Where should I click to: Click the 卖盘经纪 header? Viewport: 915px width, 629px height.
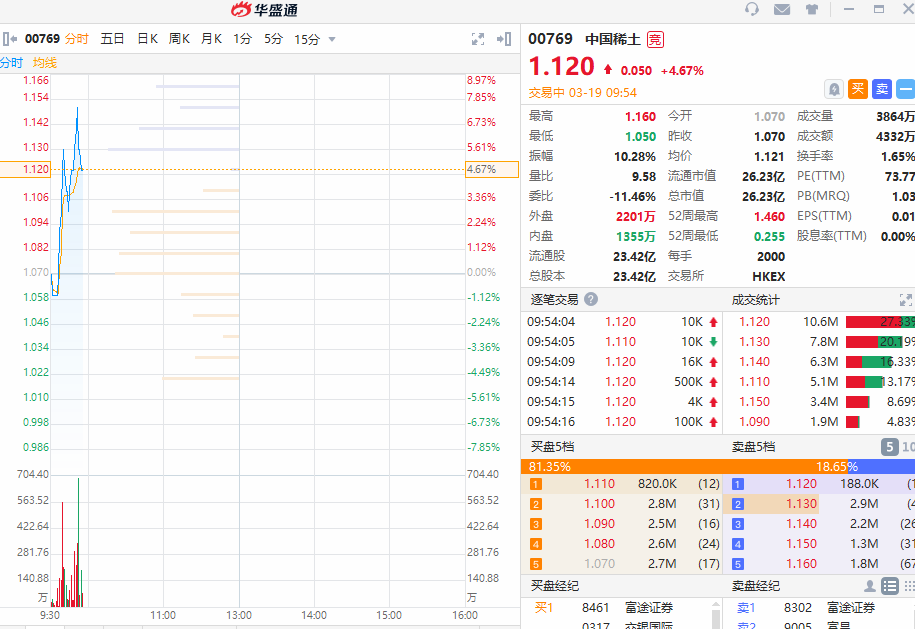(x=756, y=586)
